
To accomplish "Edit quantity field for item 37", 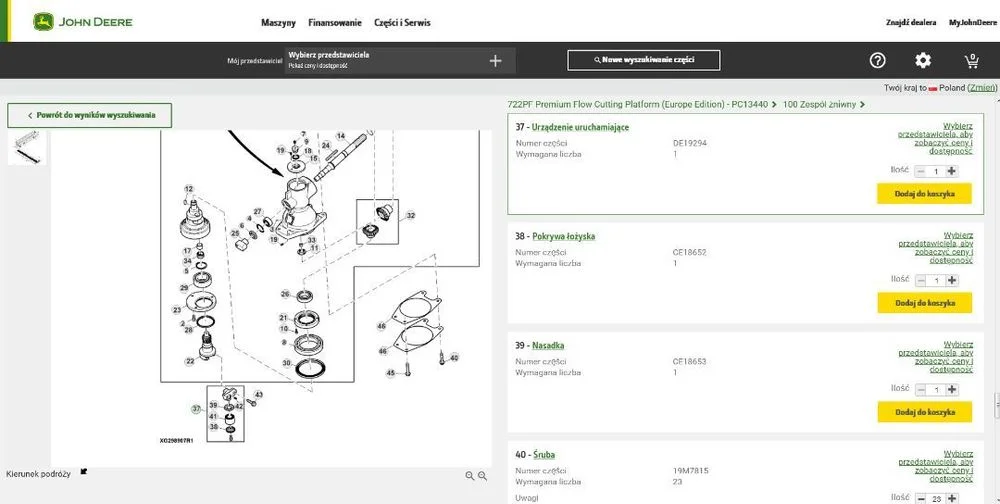I will (x=936, y=171).
